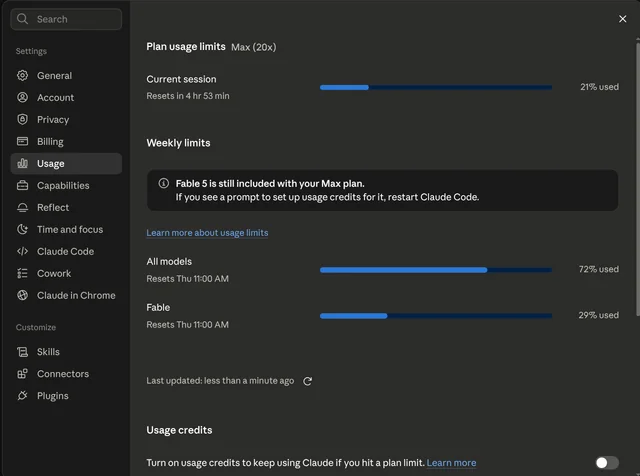Focus the settings Search field

click(66, 19)
